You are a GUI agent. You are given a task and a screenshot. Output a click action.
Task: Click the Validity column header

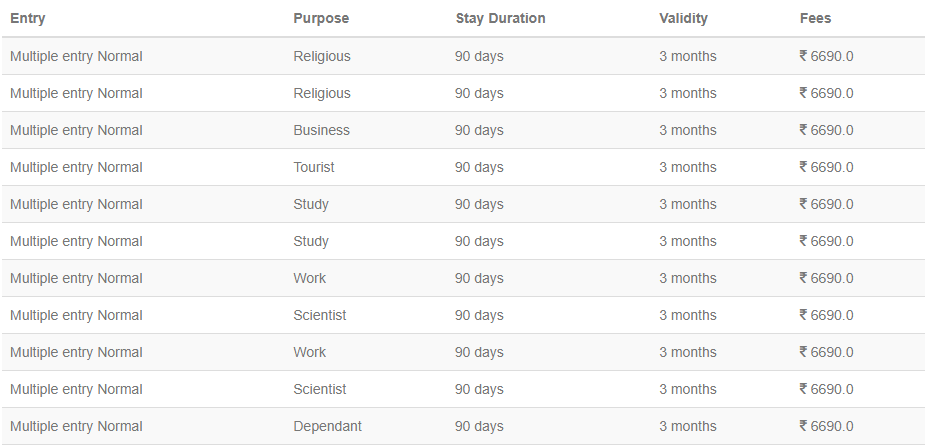683,18
